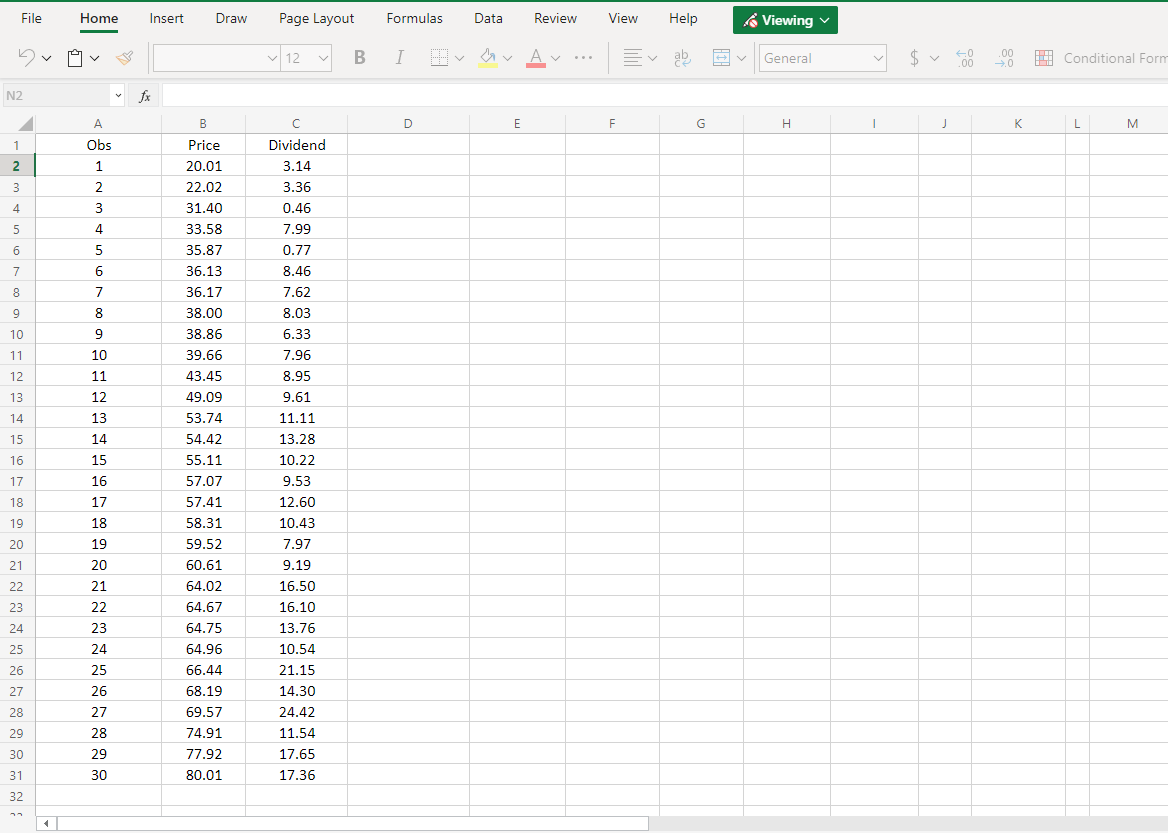Open the Wrap Text icon
The height and width of the screenshot is (833, 1168).
point(682,57)
